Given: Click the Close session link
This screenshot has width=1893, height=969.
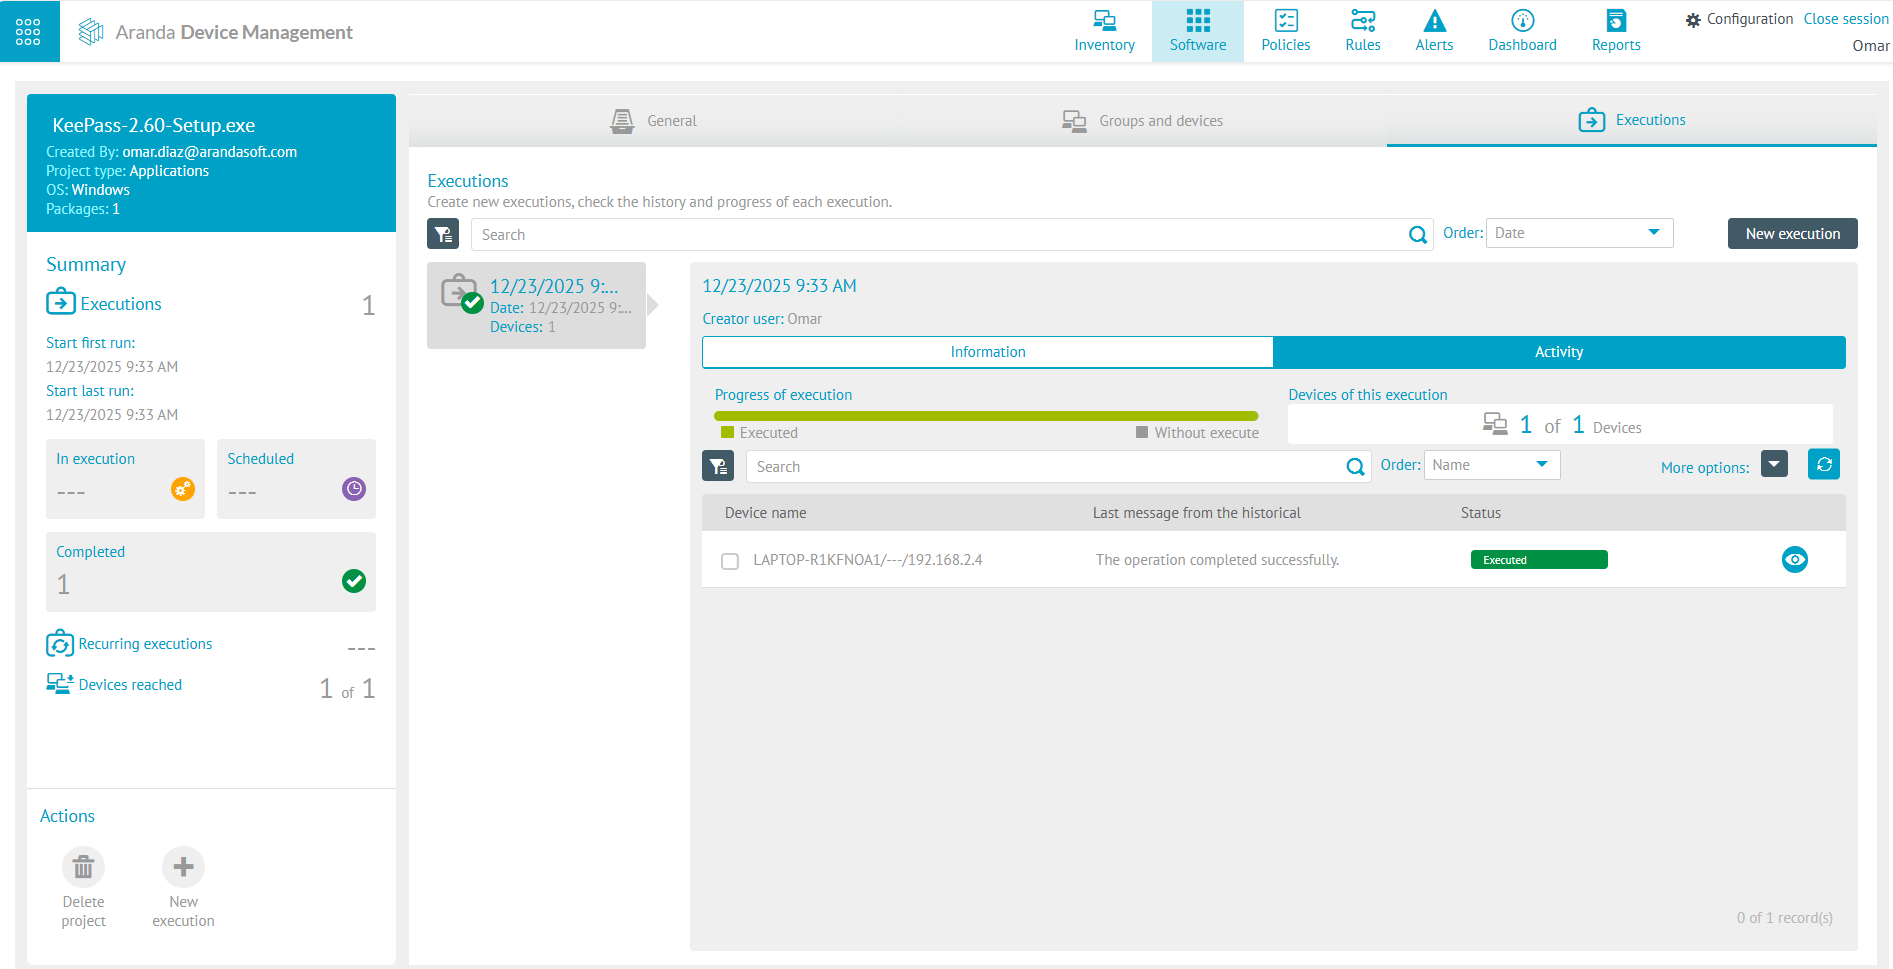Looking at the screenshot, I should tap(1845, 19).
